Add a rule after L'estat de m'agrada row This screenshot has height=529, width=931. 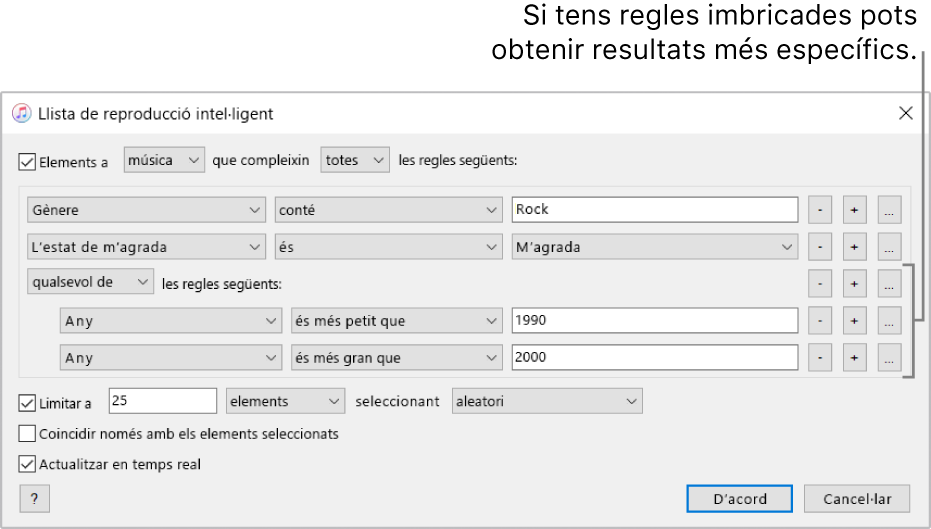[x=854, y=247]
